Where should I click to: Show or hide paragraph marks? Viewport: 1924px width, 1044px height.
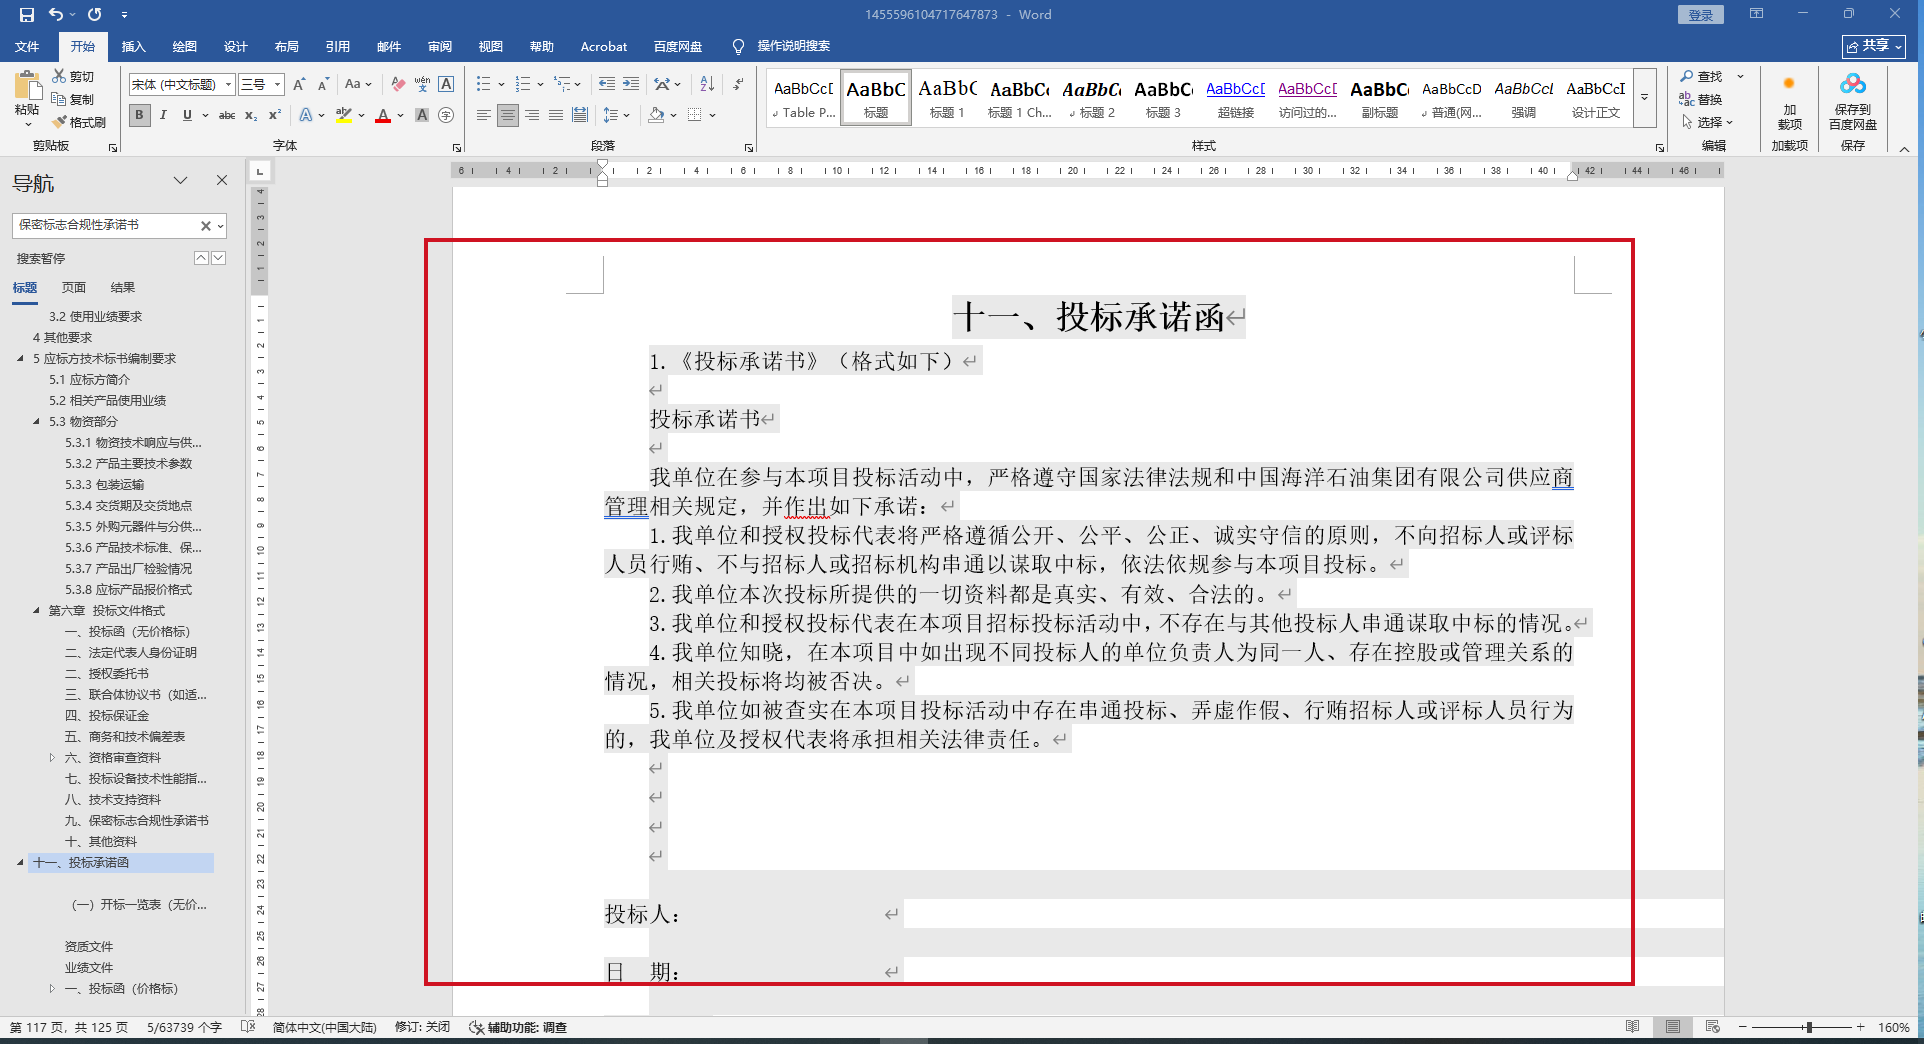(x=738, y=85)
